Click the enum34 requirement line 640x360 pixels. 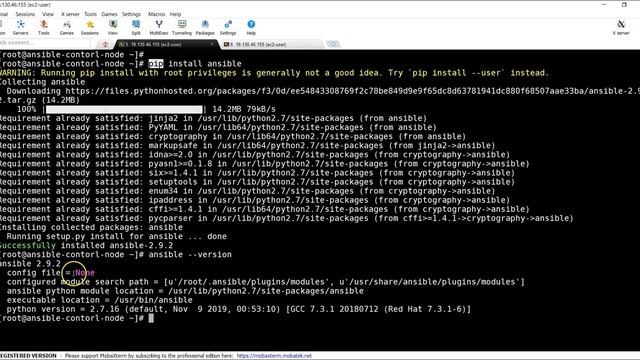(x=247, y=191)
